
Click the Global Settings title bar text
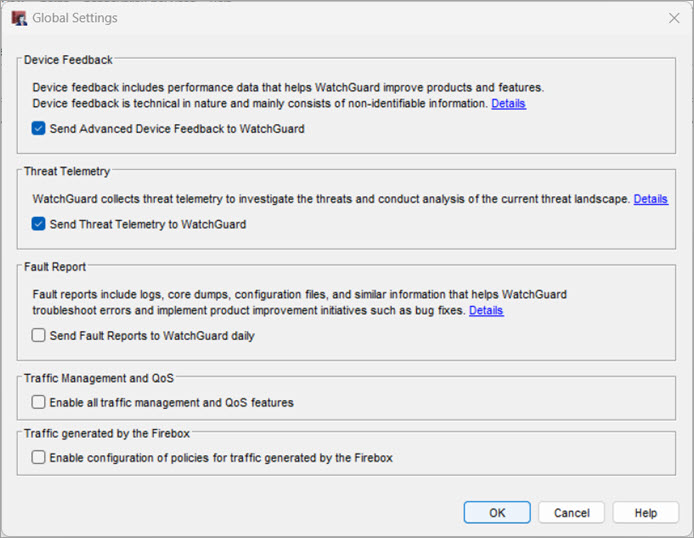pos(75,18)
